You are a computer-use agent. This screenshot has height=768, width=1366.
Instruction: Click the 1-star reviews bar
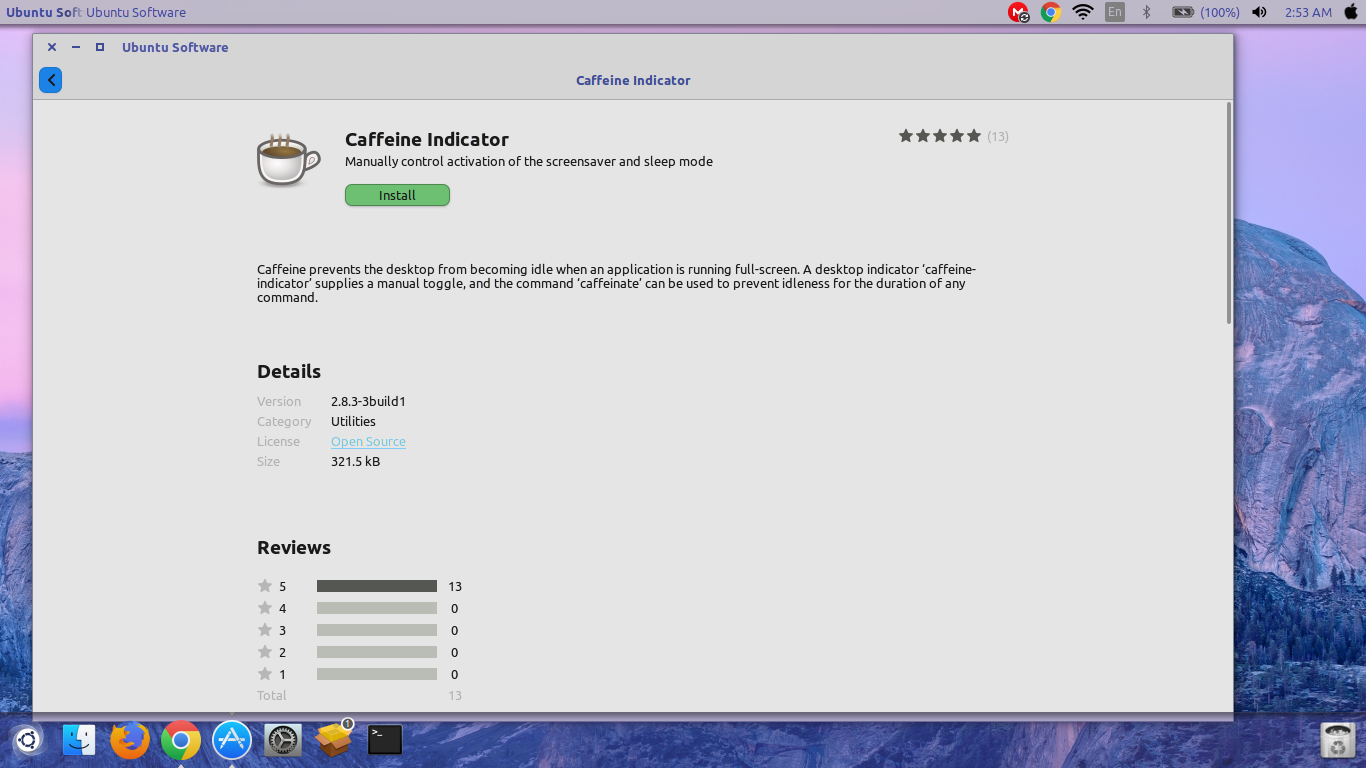click(x=377, y=674)
